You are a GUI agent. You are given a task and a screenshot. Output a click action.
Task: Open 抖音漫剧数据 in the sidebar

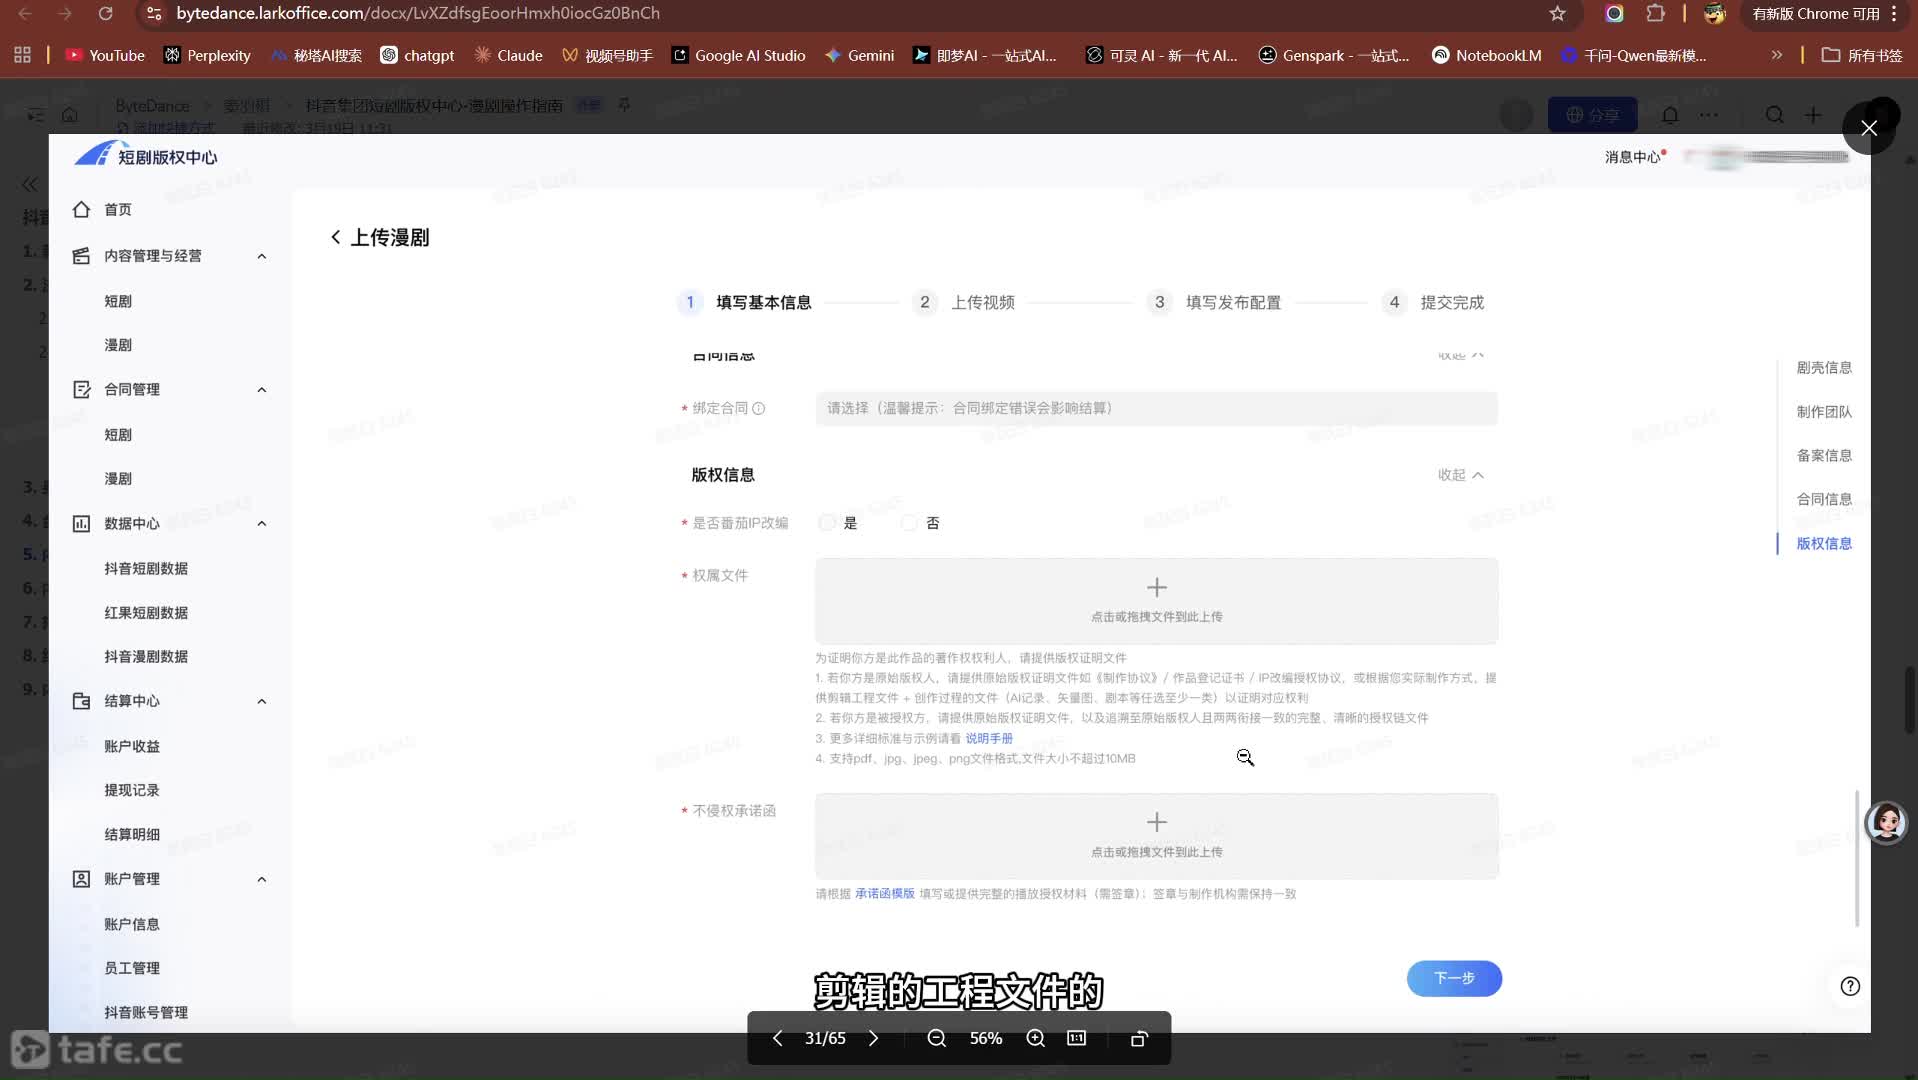click(146, 656)
